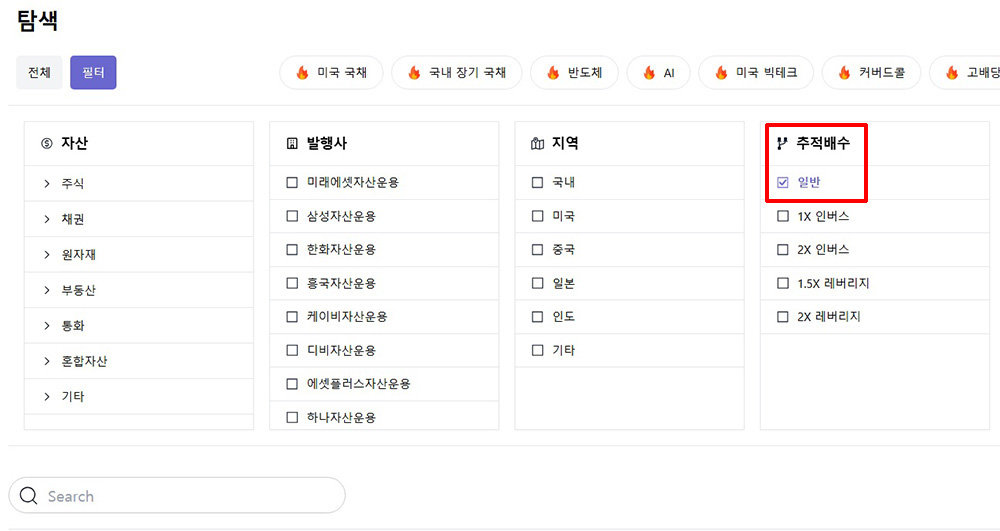Screen dimensions: 1000x531
Task: Check the 미래에셋자산운용 issuer checkbox
Action: tap(292, 182)
